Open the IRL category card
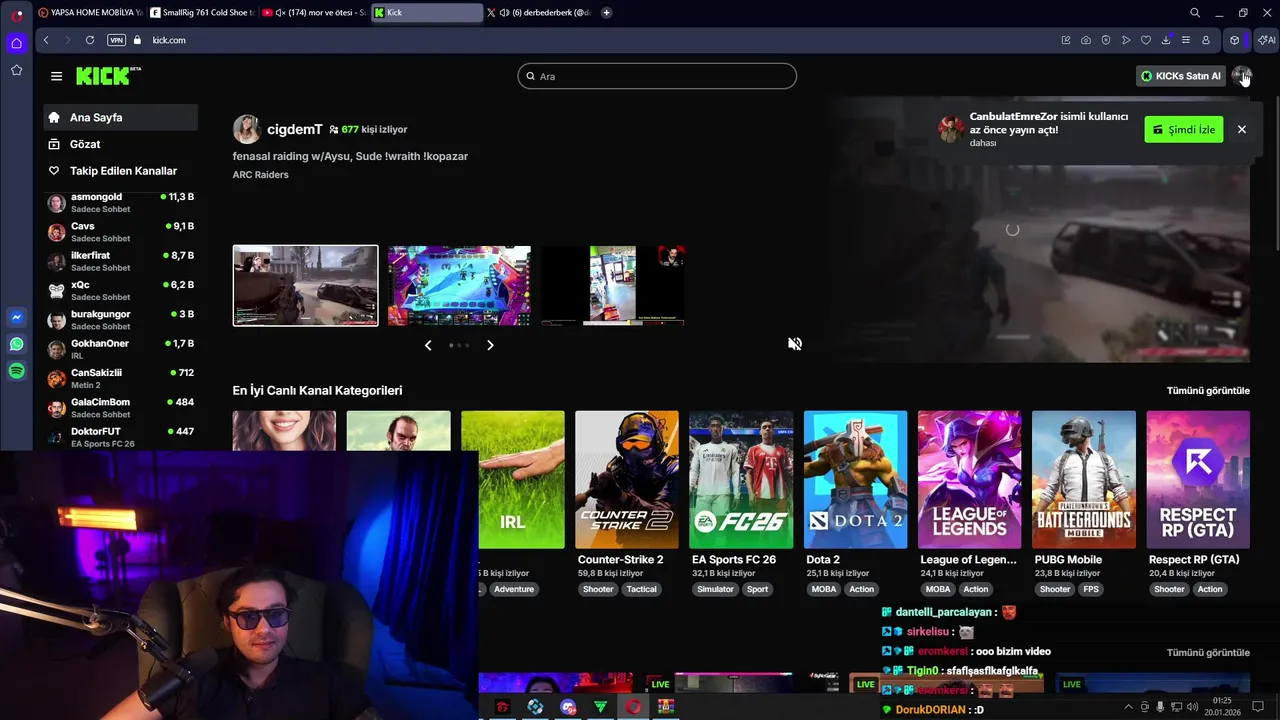Viewport: 1280px width, 720px height. pyautogui.click(x=513, y=480)
